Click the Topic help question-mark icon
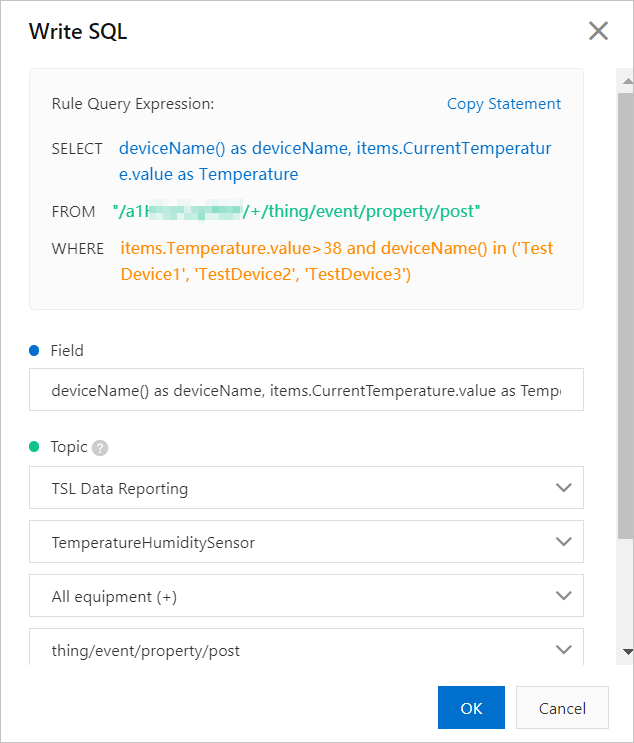This screenshot has height=743, width=634. [x=100, y=448]
